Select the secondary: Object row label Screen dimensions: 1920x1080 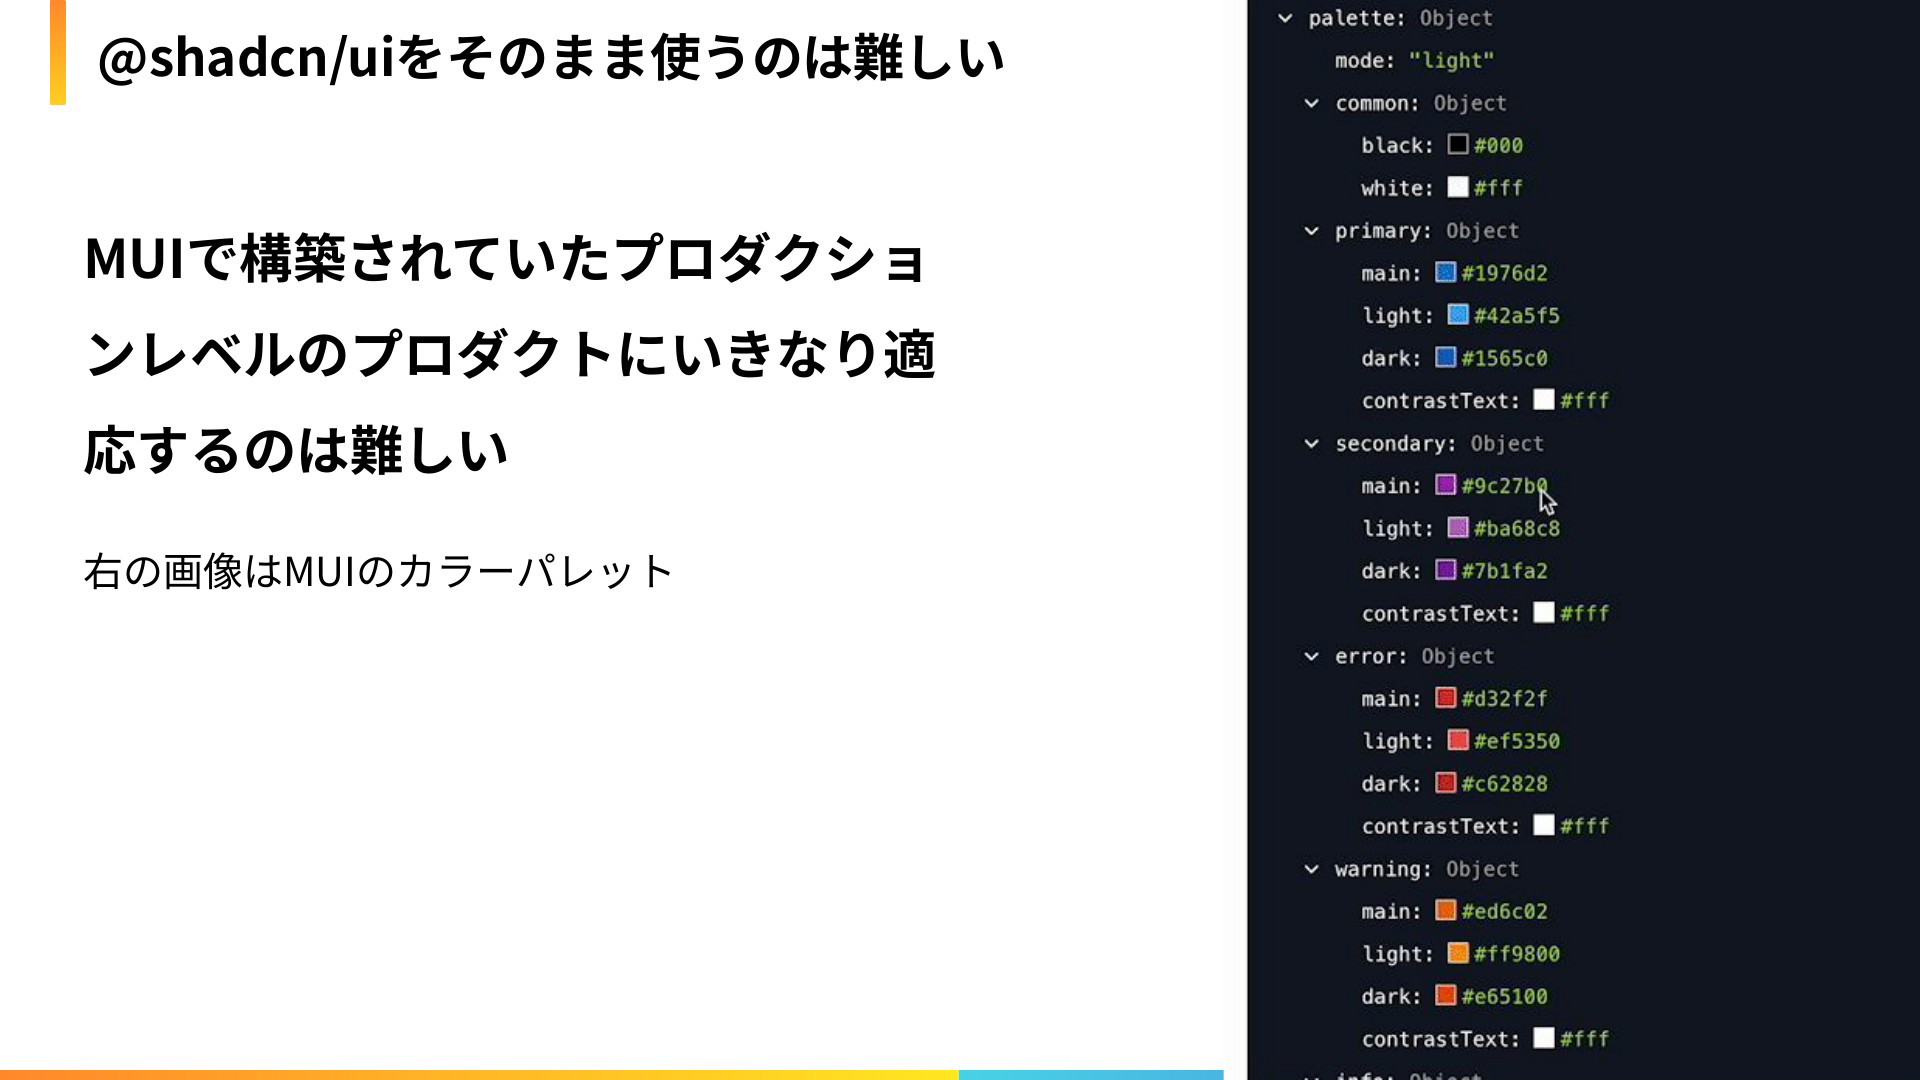coord(1439,444)
